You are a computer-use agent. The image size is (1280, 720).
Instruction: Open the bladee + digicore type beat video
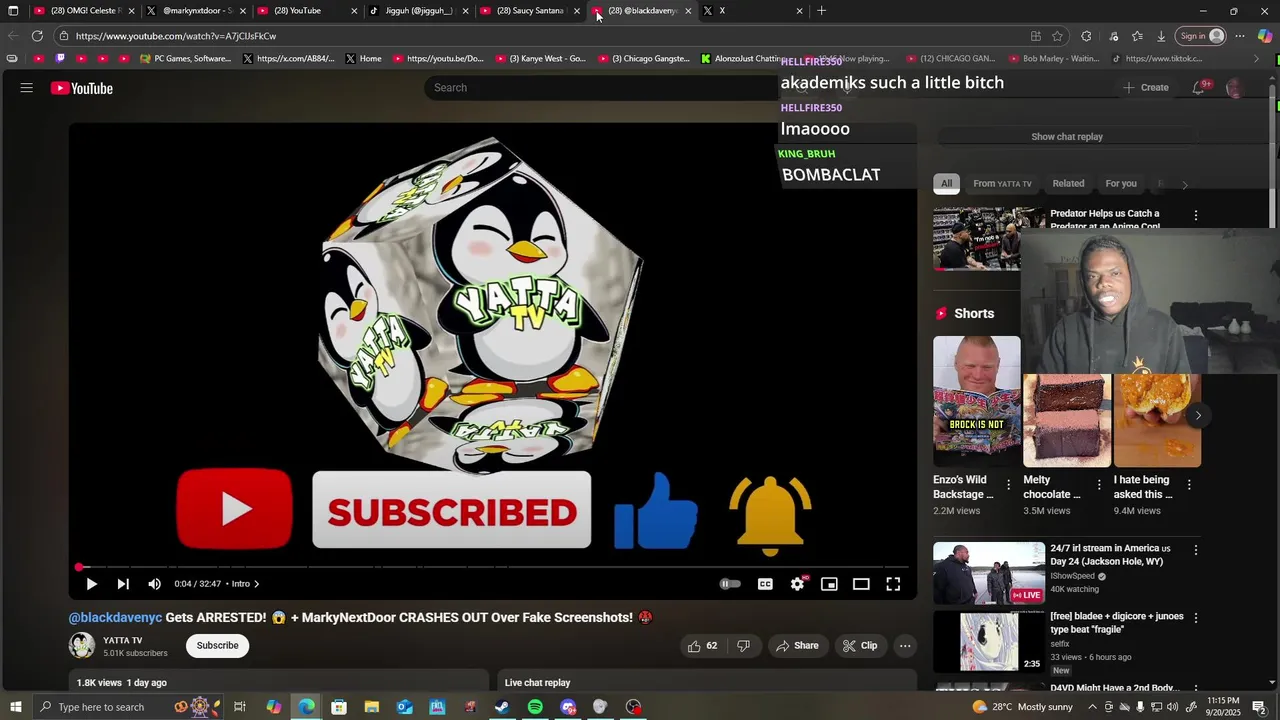(x=989, y=641)
